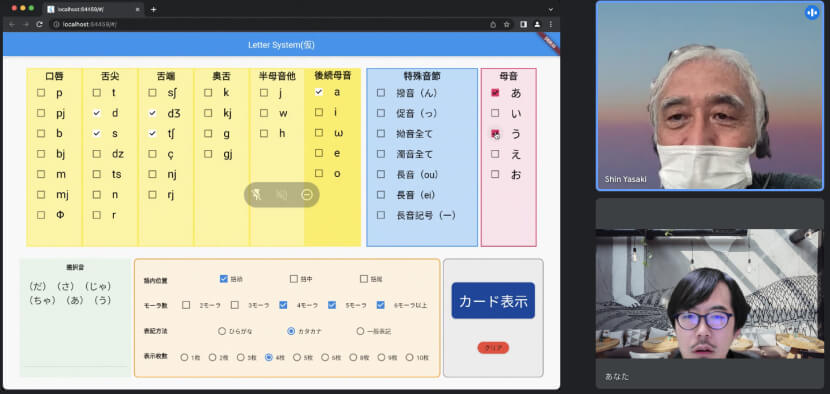
Task: Check the nj checkbox
Action: (152, 174)
